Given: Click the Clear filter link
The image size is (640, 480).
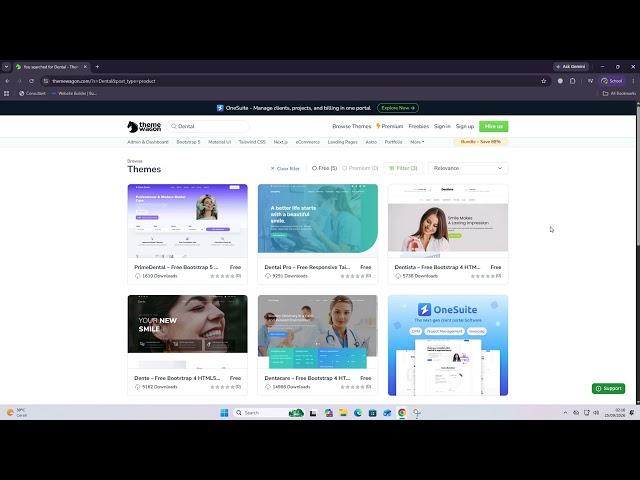Looking at the screenshot, I should point(285,169).
